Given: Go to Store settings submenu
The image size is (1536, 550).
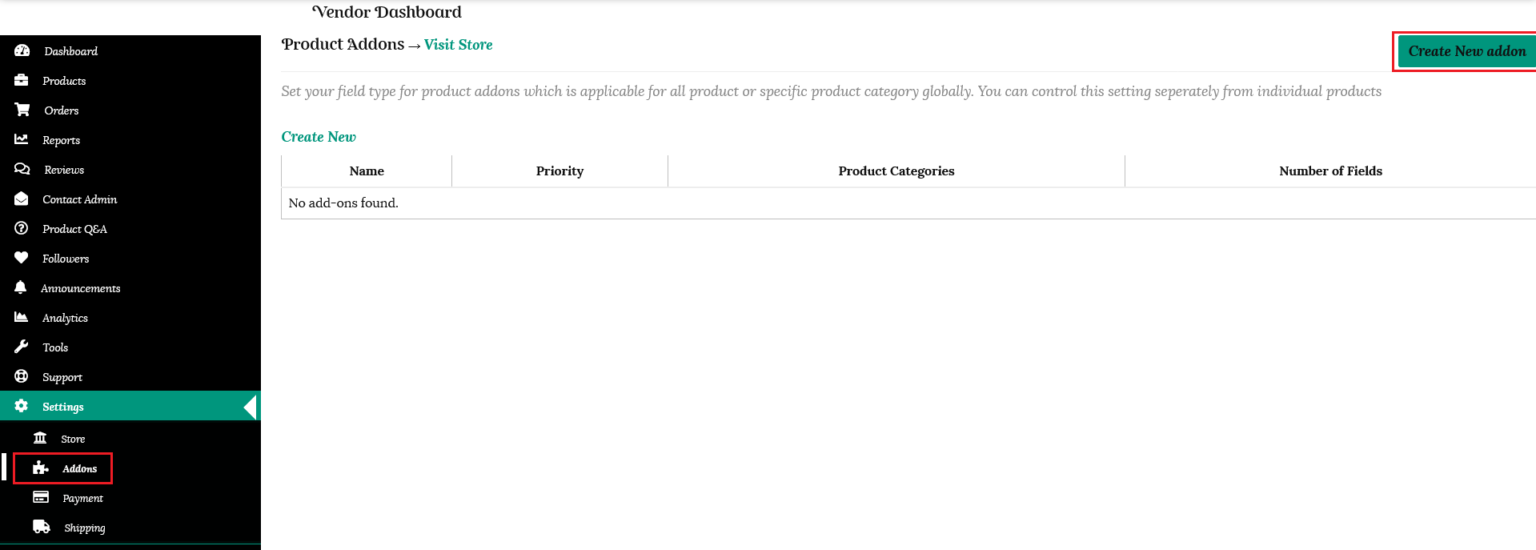Looking at the screenshot, I should pos(73,439).
